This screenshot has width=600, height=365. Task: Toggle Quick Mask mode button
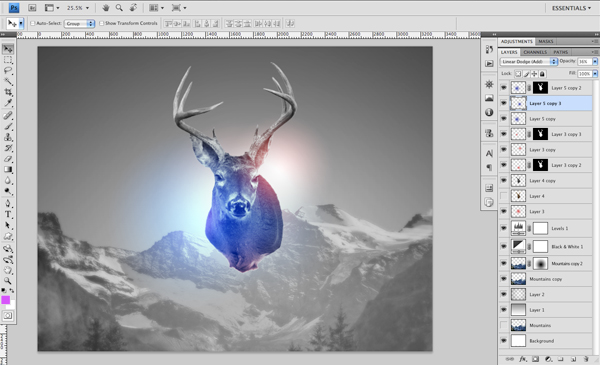(8, 316)
